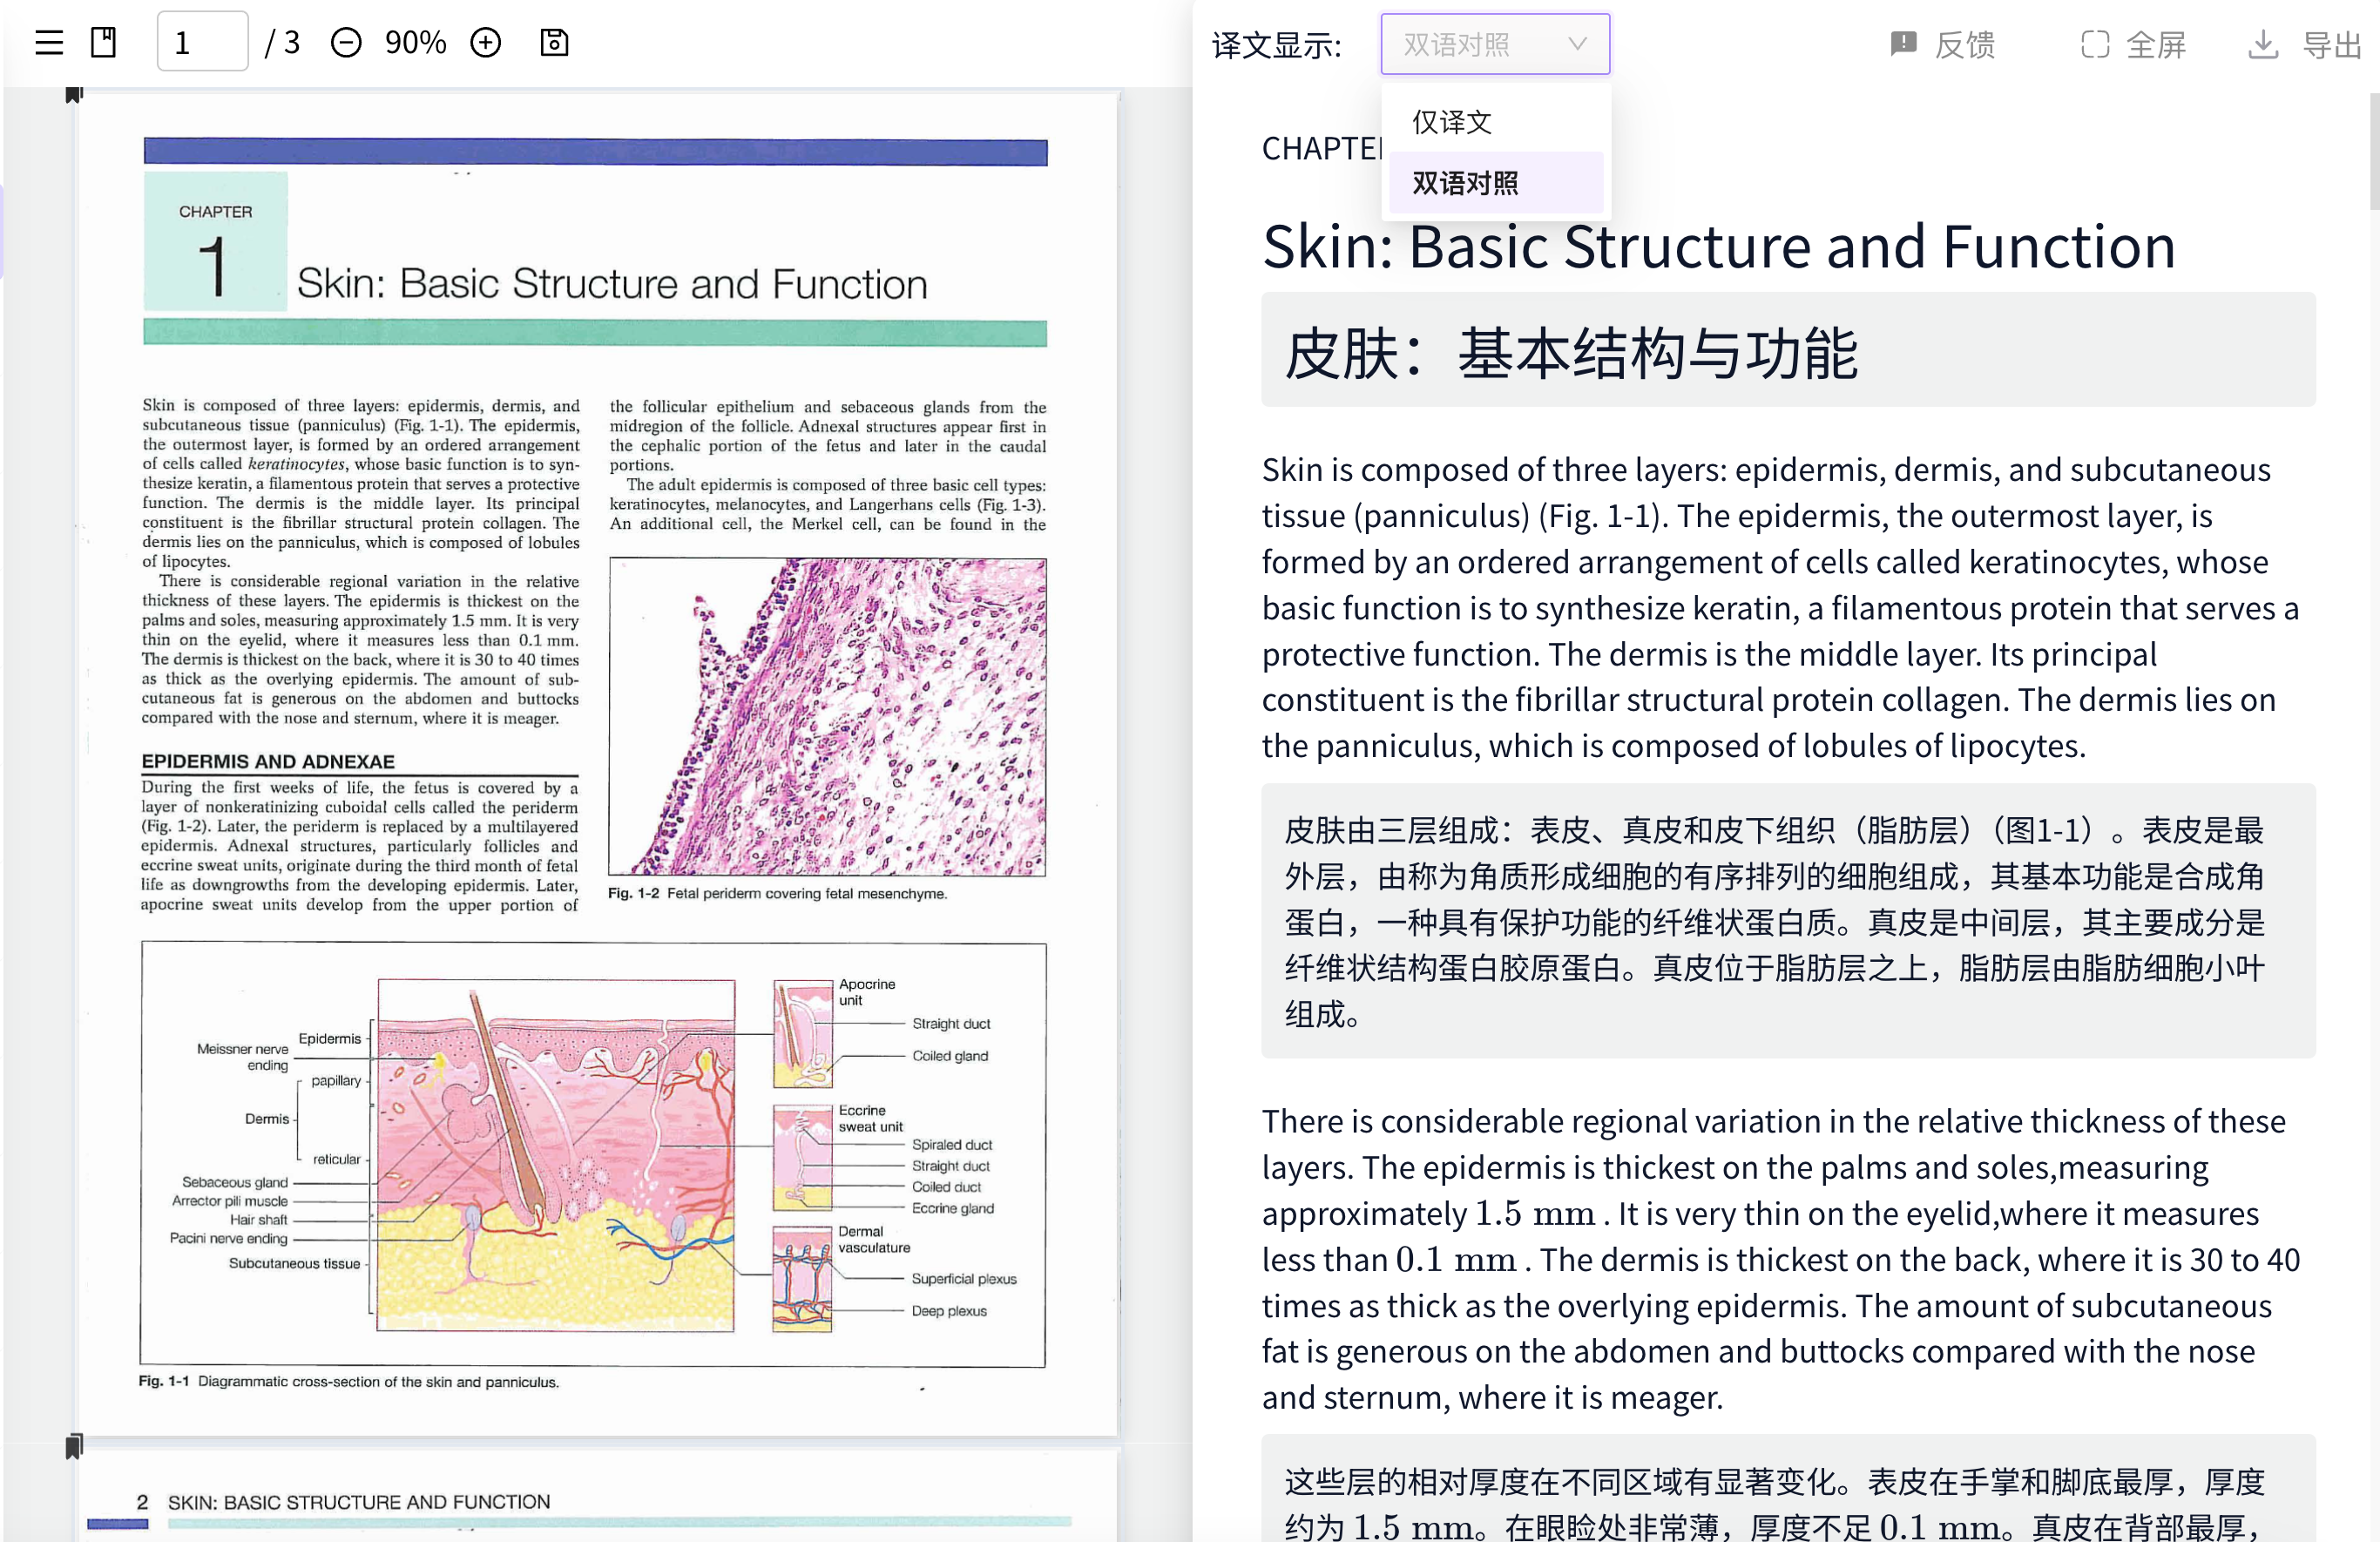Image resolution: width=2380 pixels, height=1542 pixels.
Task: Click the 90% zoom level value
Action: [415, 42]
